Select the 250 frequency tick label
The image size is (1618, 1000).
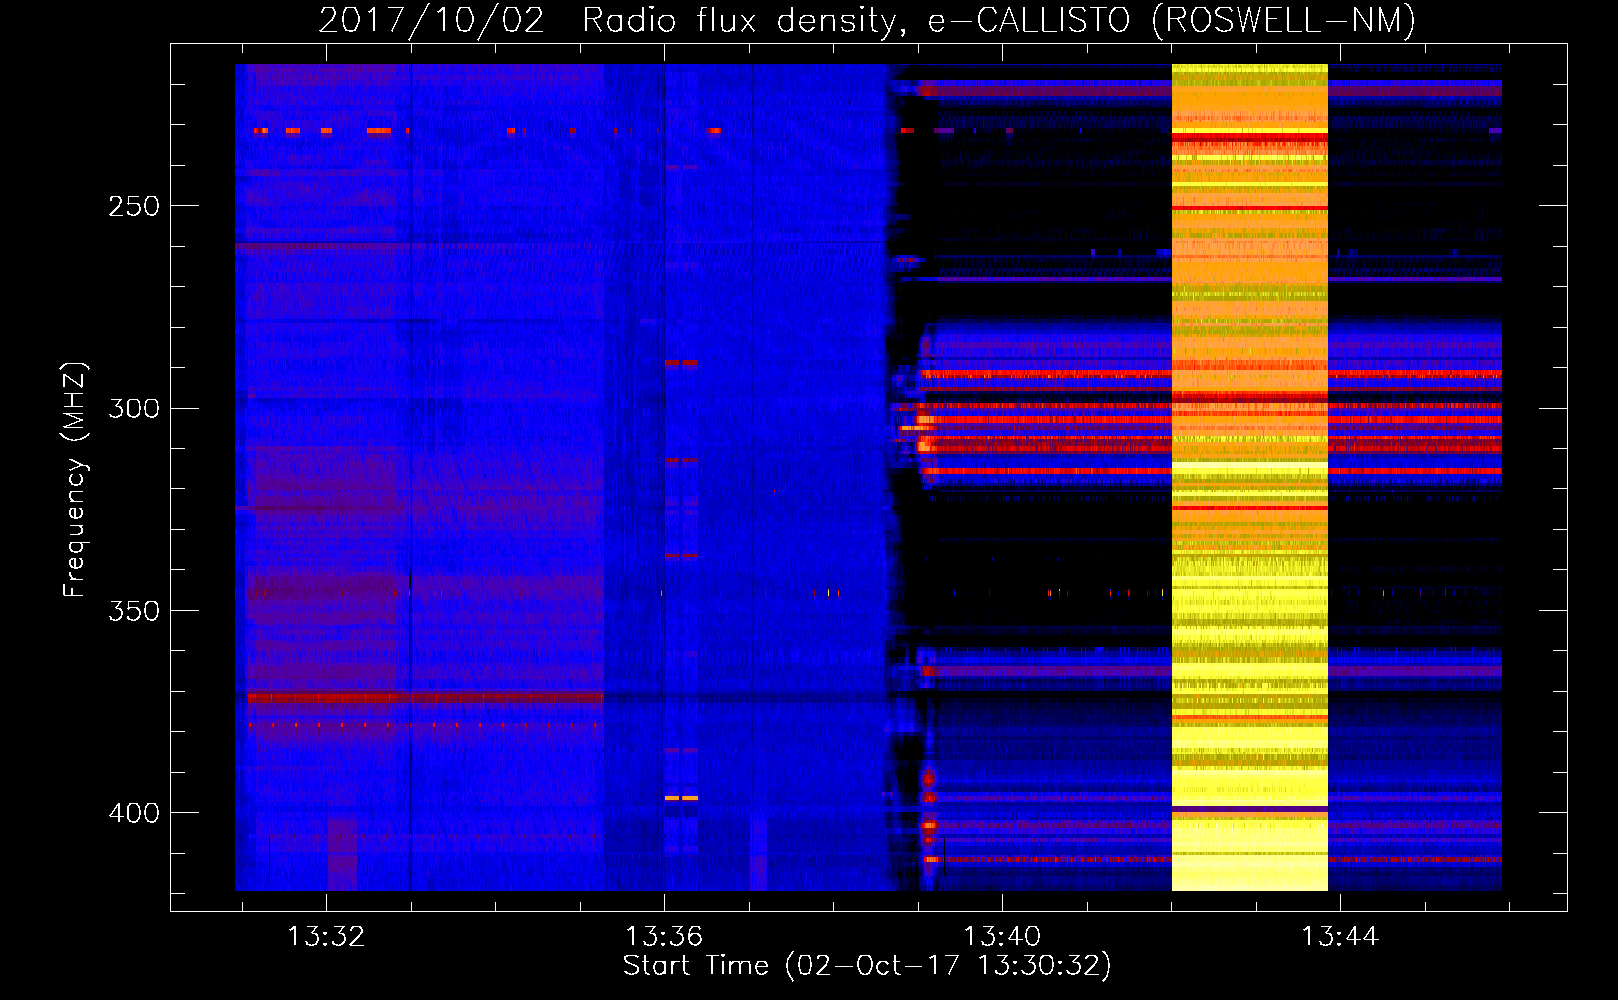pyautogui.click(x=134, y=207)
